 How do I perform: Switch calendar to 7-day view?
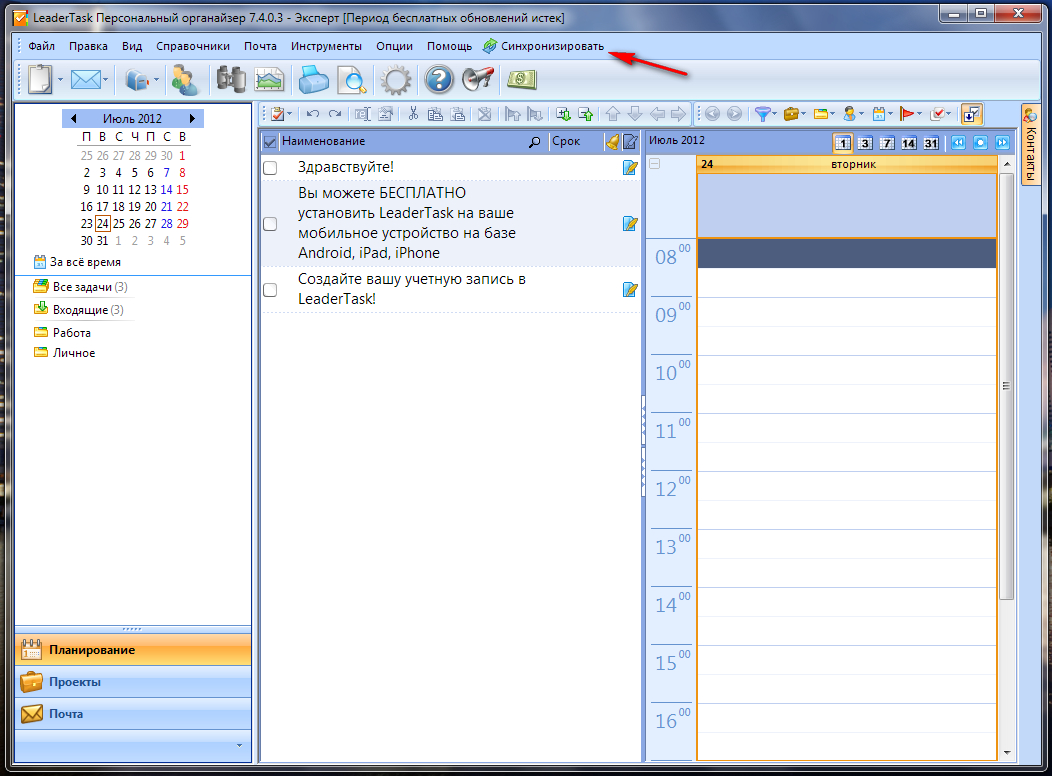(x=887, y=143)
